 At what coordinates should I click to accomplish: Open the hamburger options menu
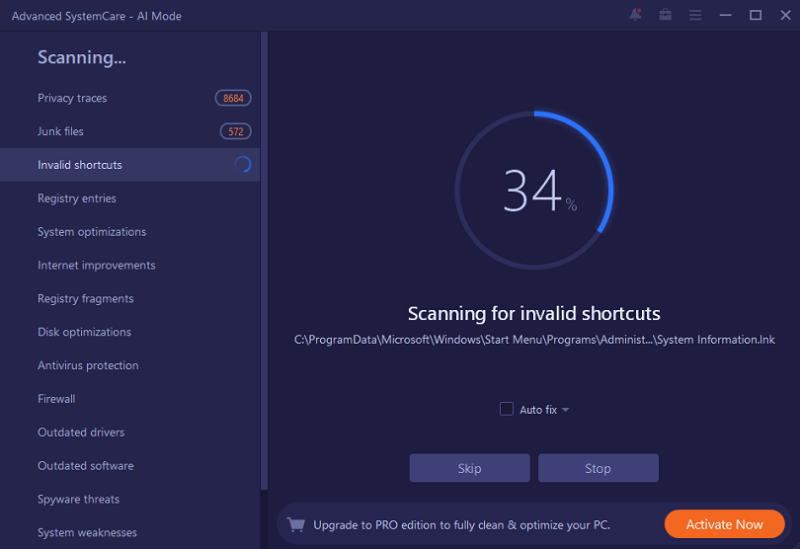(695, 15)
